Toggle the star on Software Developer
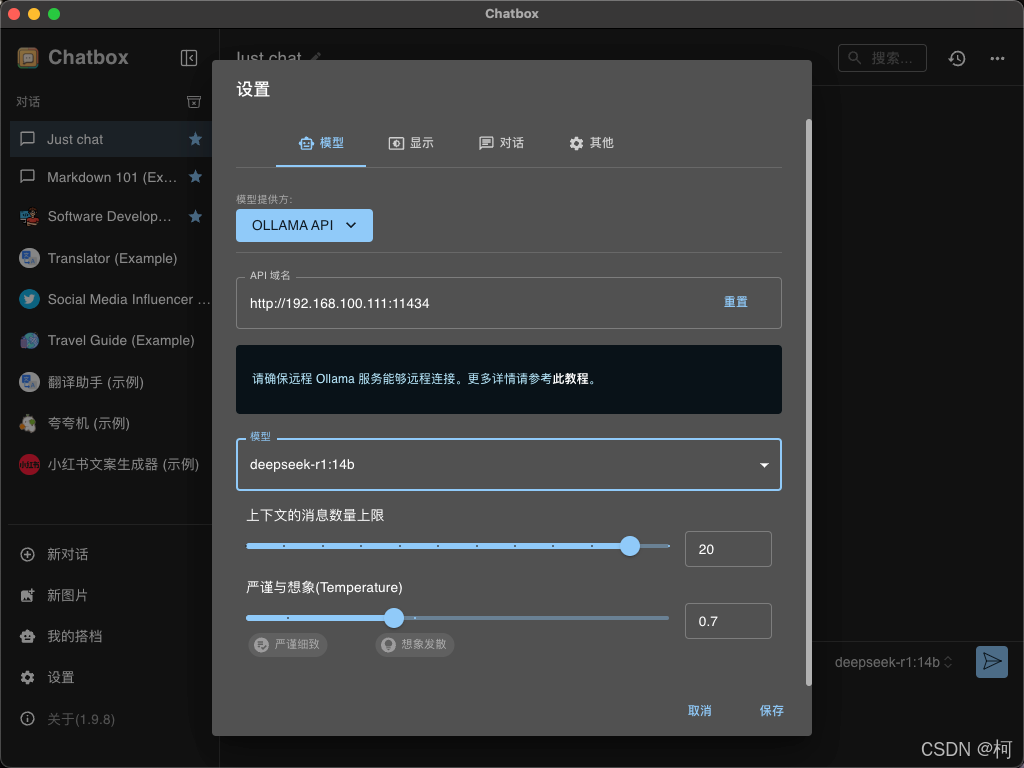Screen dimensions: 1024x768 [x=195, y=216]
